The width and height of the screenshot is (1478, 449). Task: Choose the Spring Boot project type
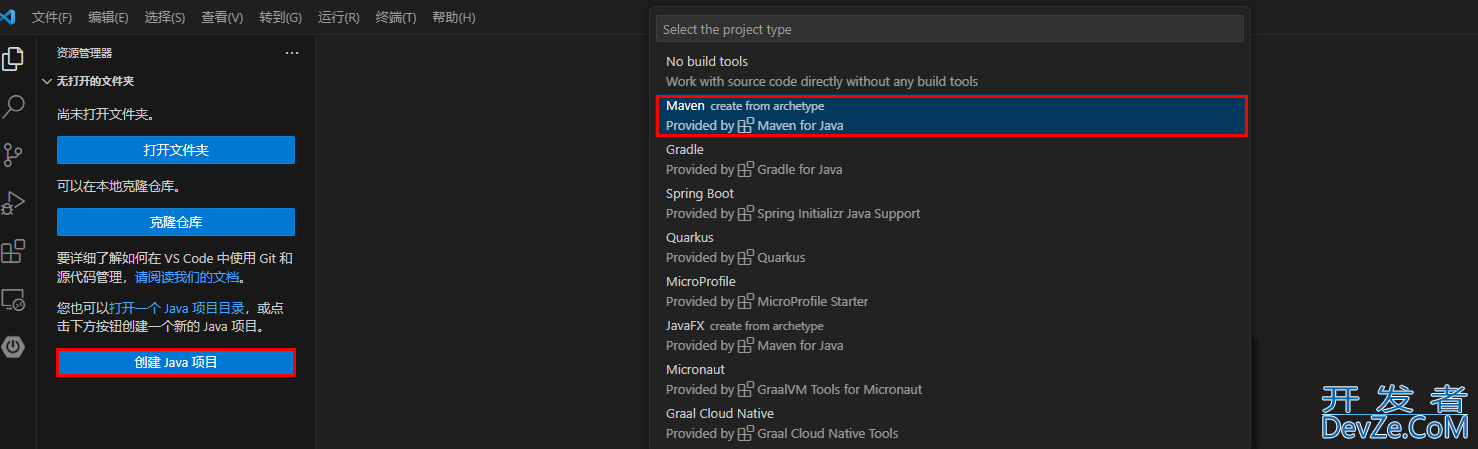click(x=950, y=204)
